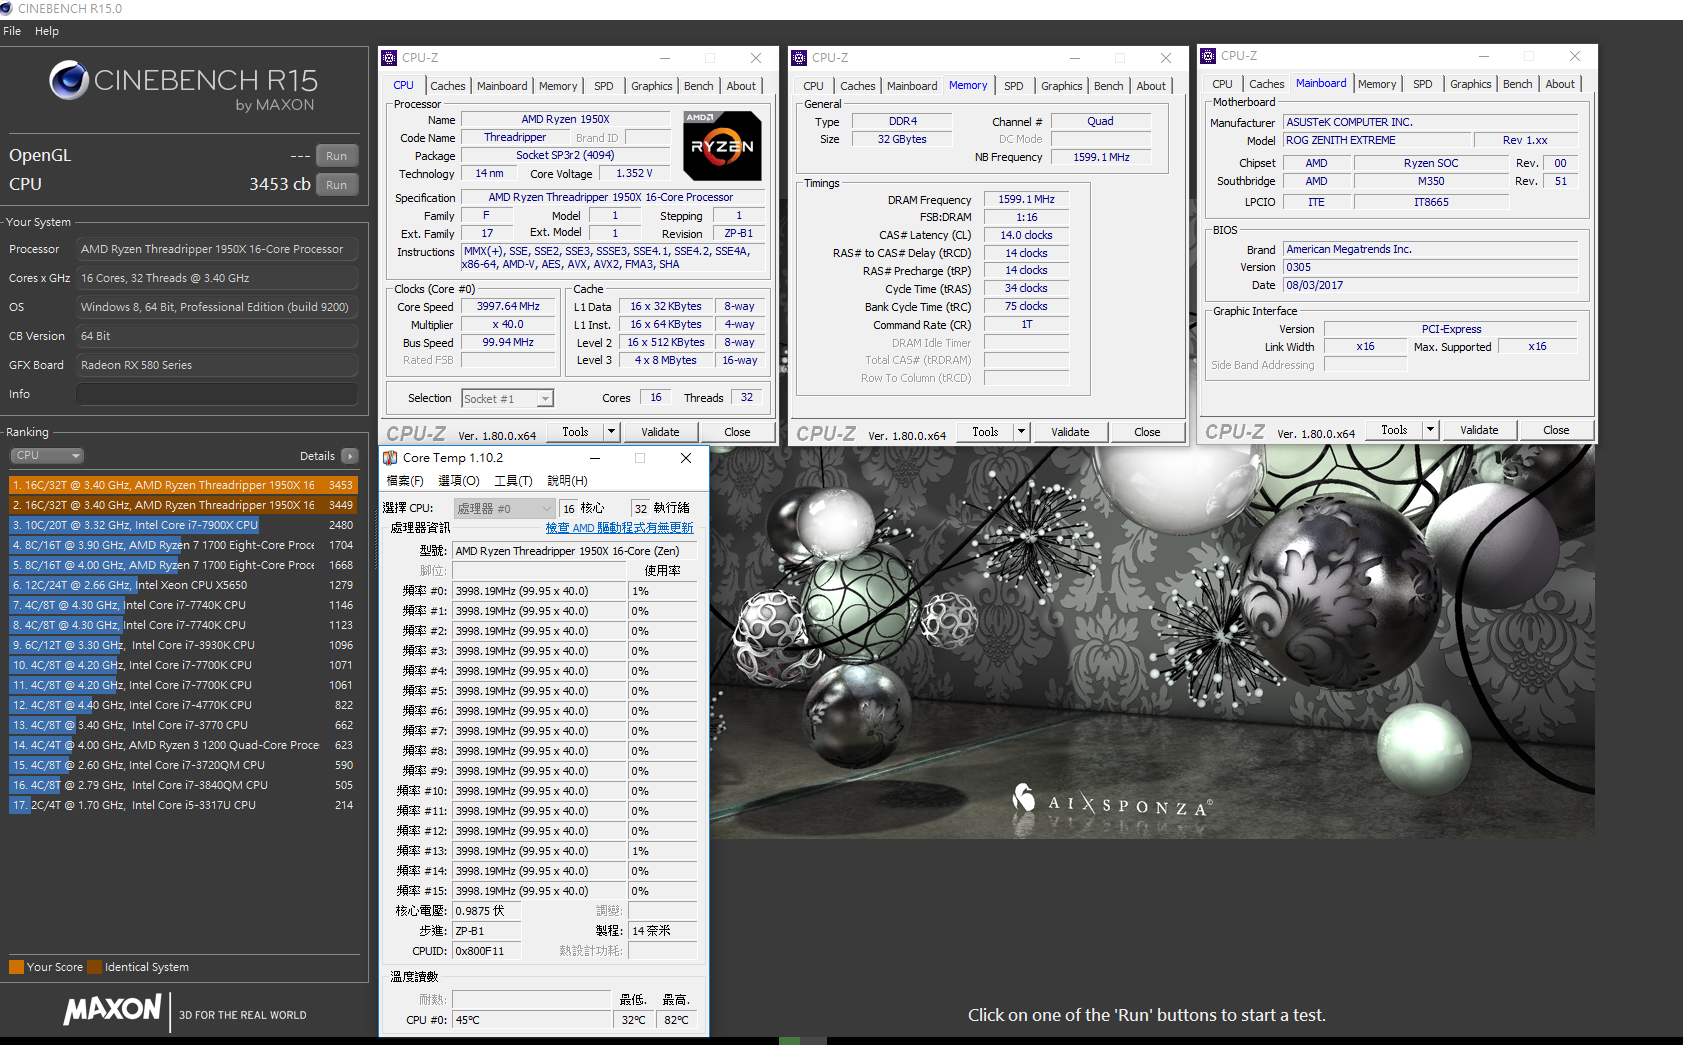Click the CPU #0 temperature 45°C value
Image resolution: width=1683 pixels, height=1045 pixels.
[x=531, y=1020]
